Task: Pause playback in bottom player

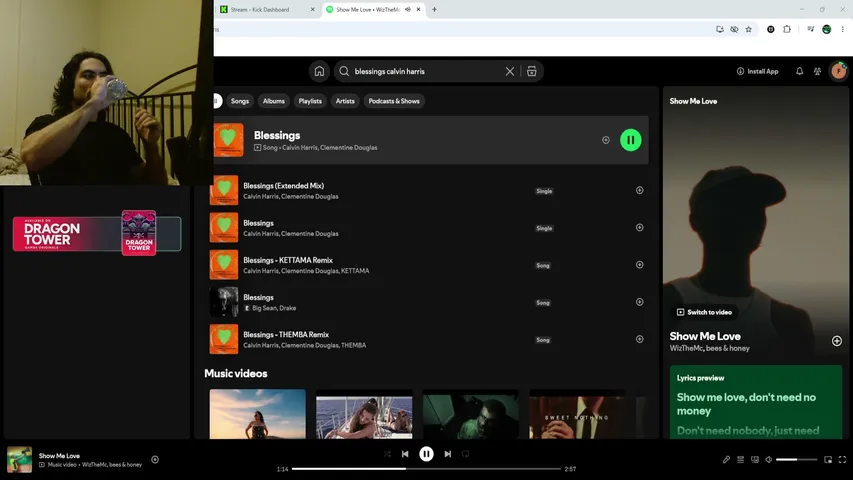Action: (x=426, y=454)
